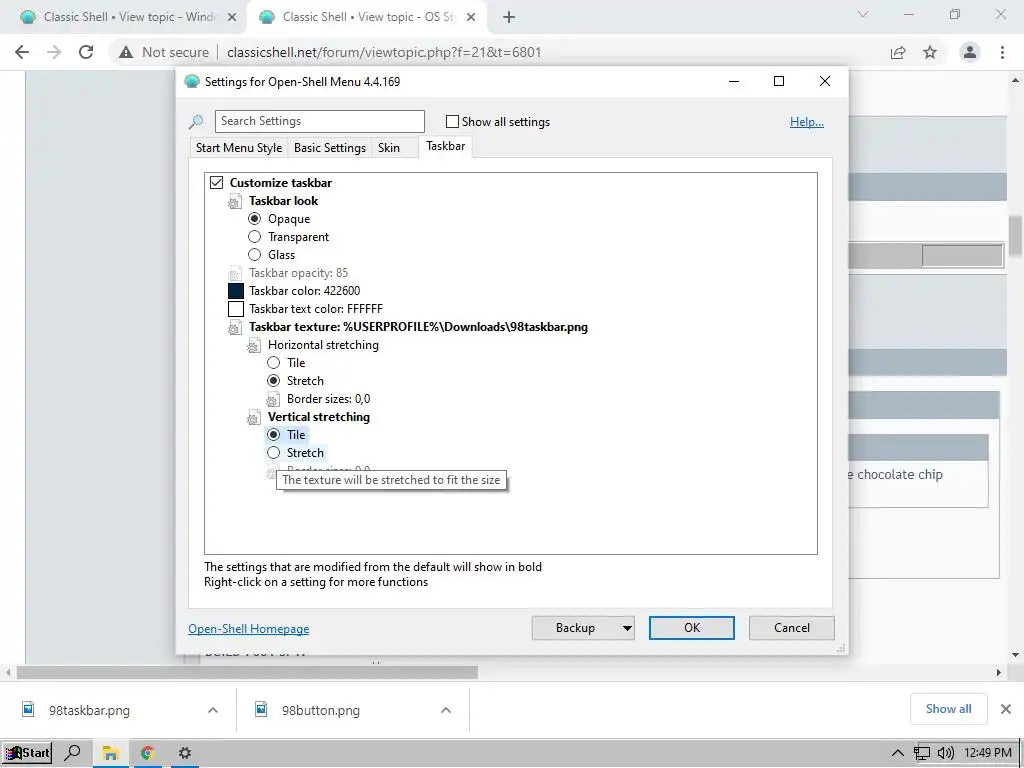The image size is (1024, 768).
Task: Click the Chrome forward arrow
Action: click(x=54, y=52)
